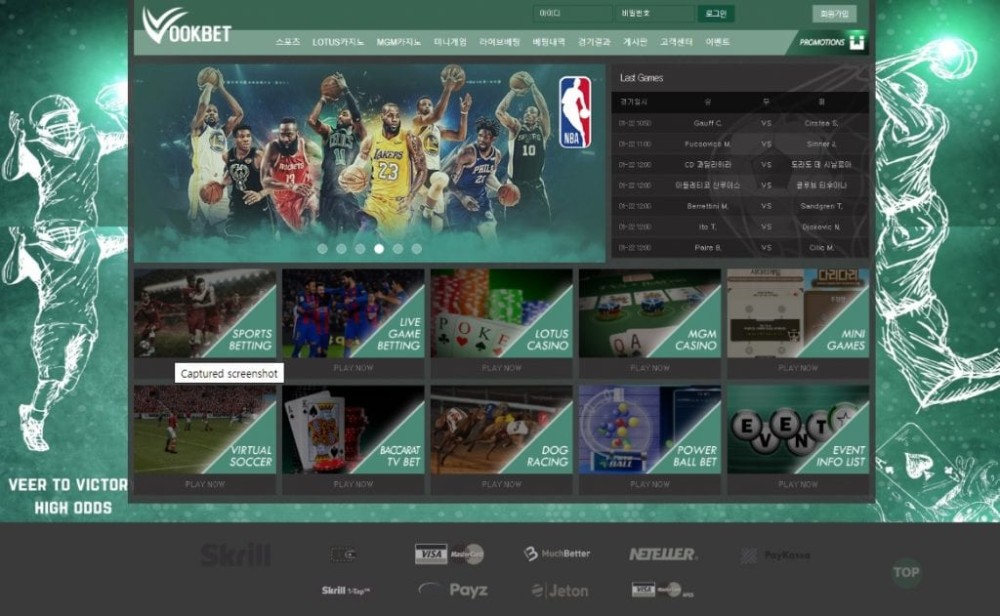The width and height of the screenshot is (1000, 616).
Task: Click the PROMOTIONS link
Action: click(x=821, y=42)
